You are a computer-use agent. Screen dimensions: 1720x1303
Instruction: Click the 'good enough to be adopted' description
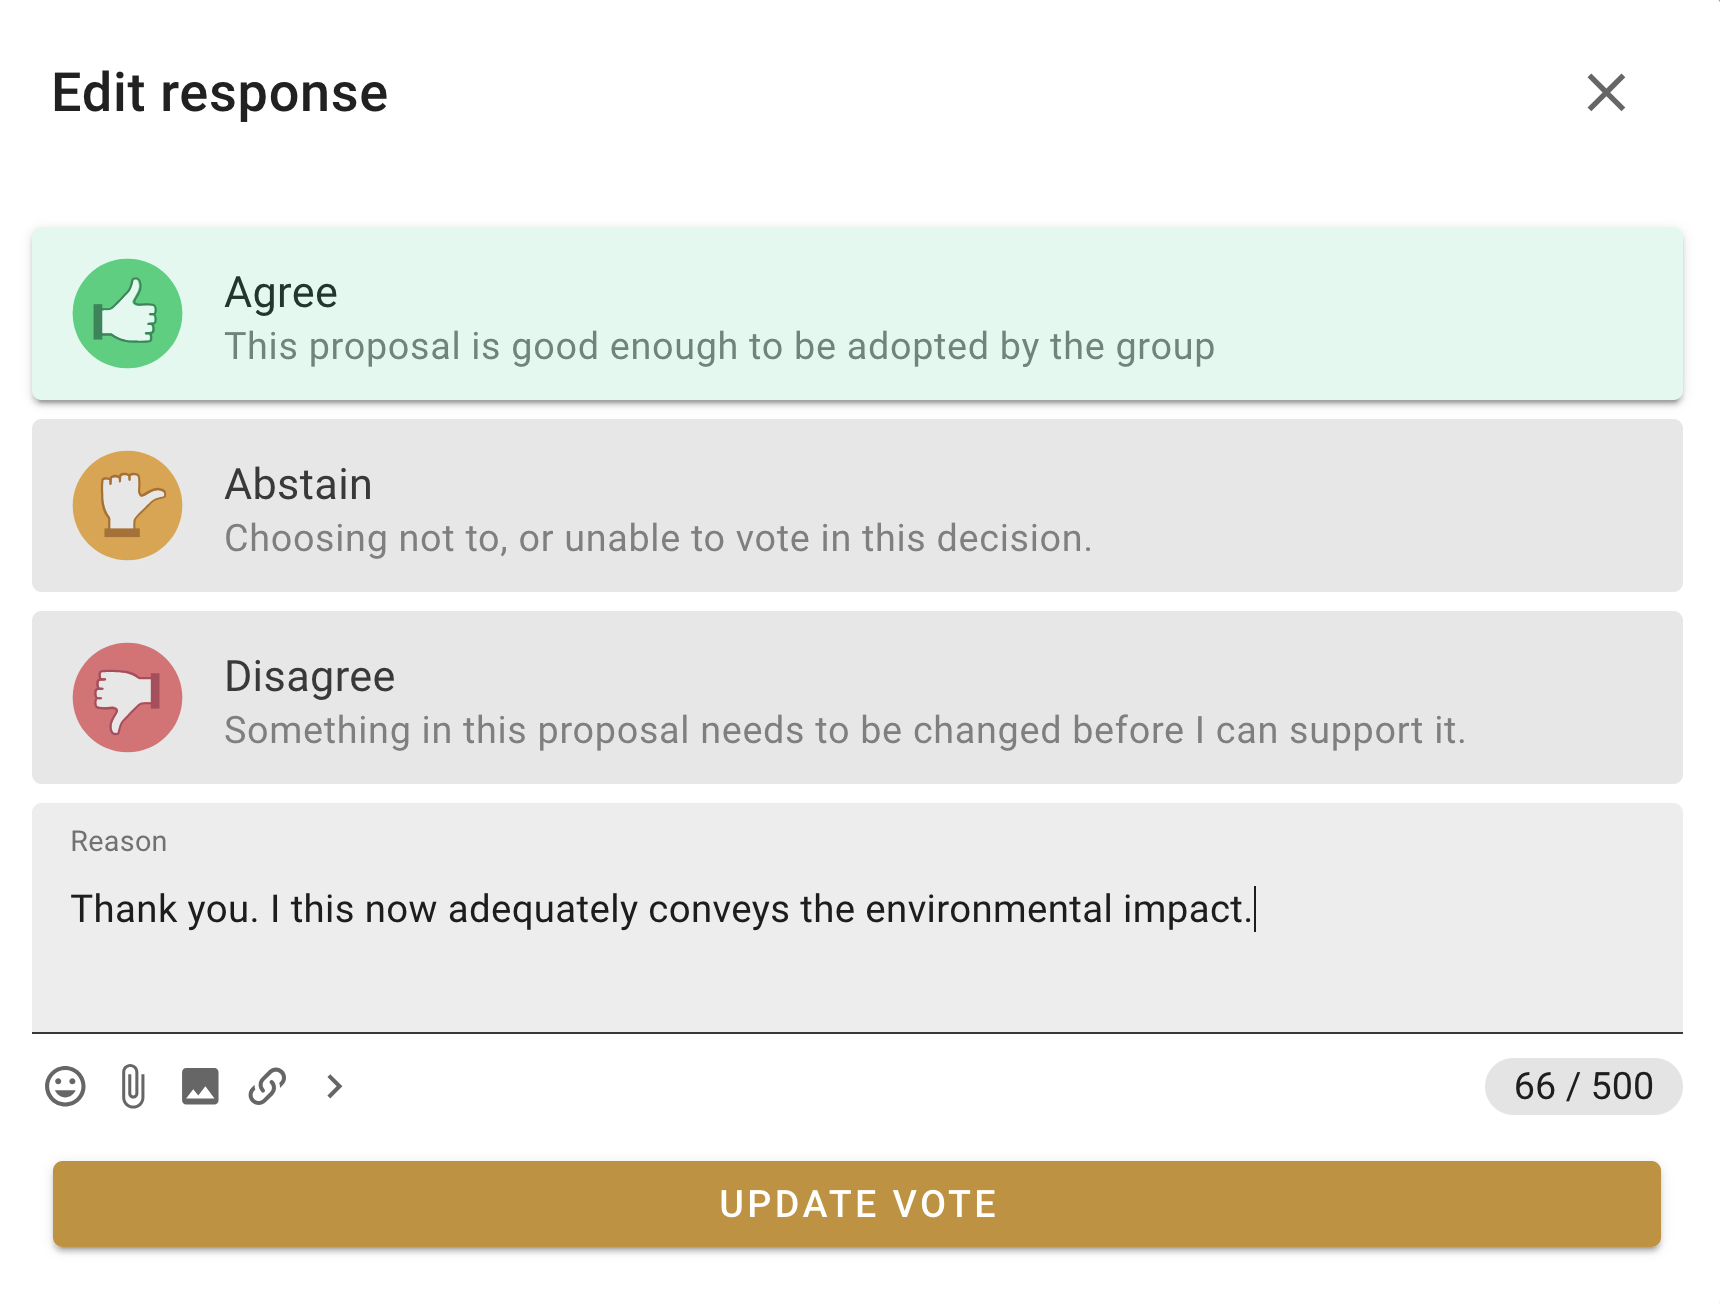(719, 347)
